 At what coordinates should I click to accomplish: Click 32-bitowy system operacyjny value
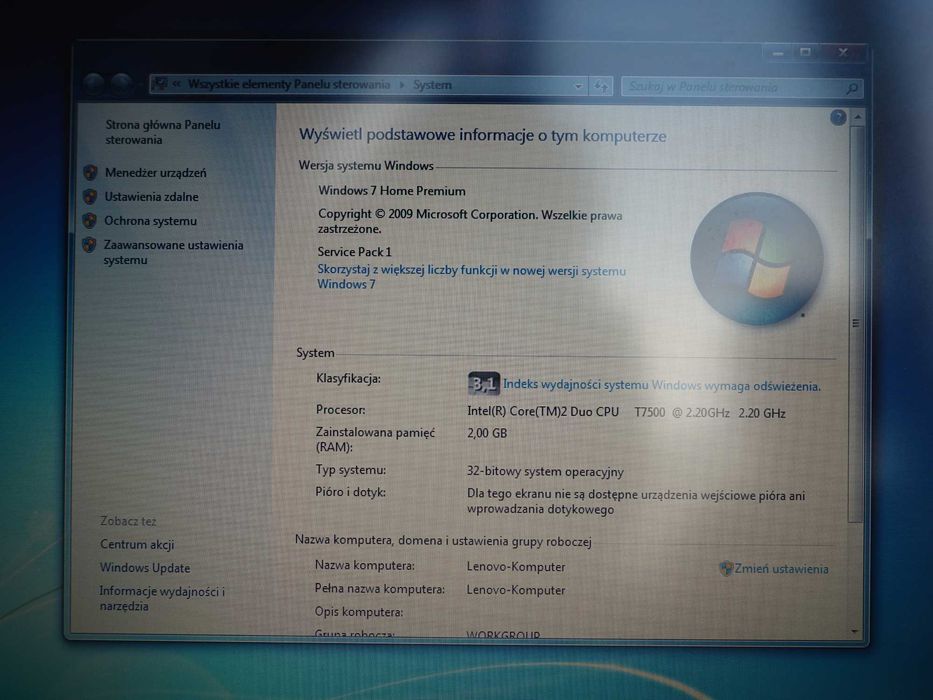pos(545,471)
